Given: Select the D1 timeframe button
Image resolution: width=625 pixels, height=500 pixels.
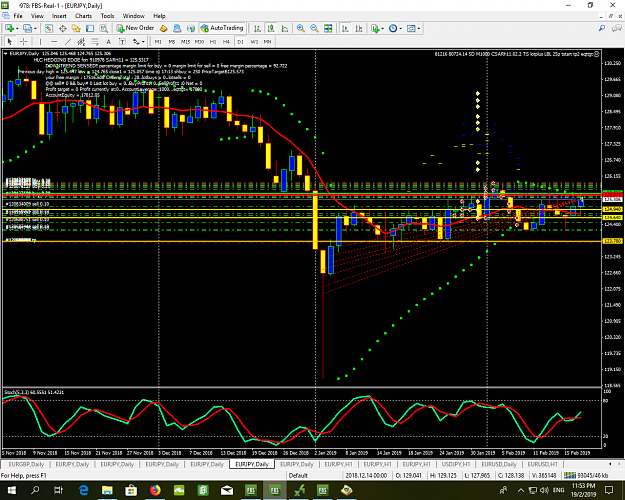Looking at the screenshot, I should click(x=240, y=41).
